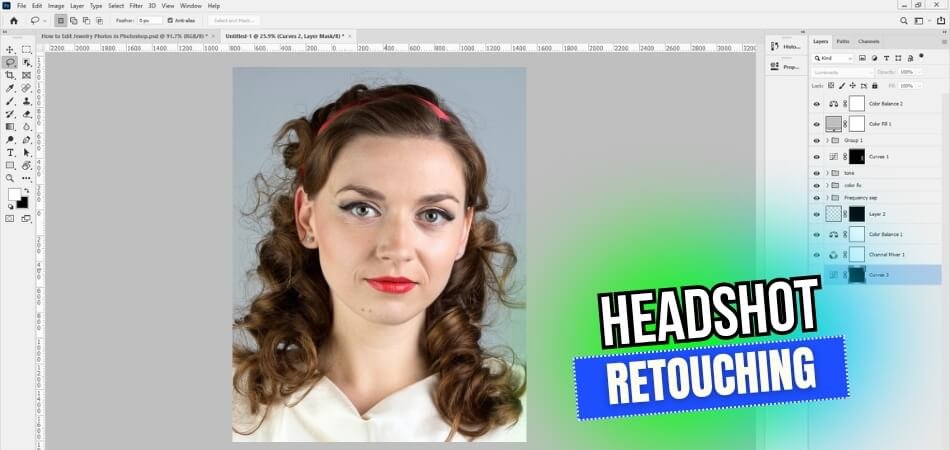Hide the Curves 1 layer
Screen dimensions: 950x450
pos(816,156)
